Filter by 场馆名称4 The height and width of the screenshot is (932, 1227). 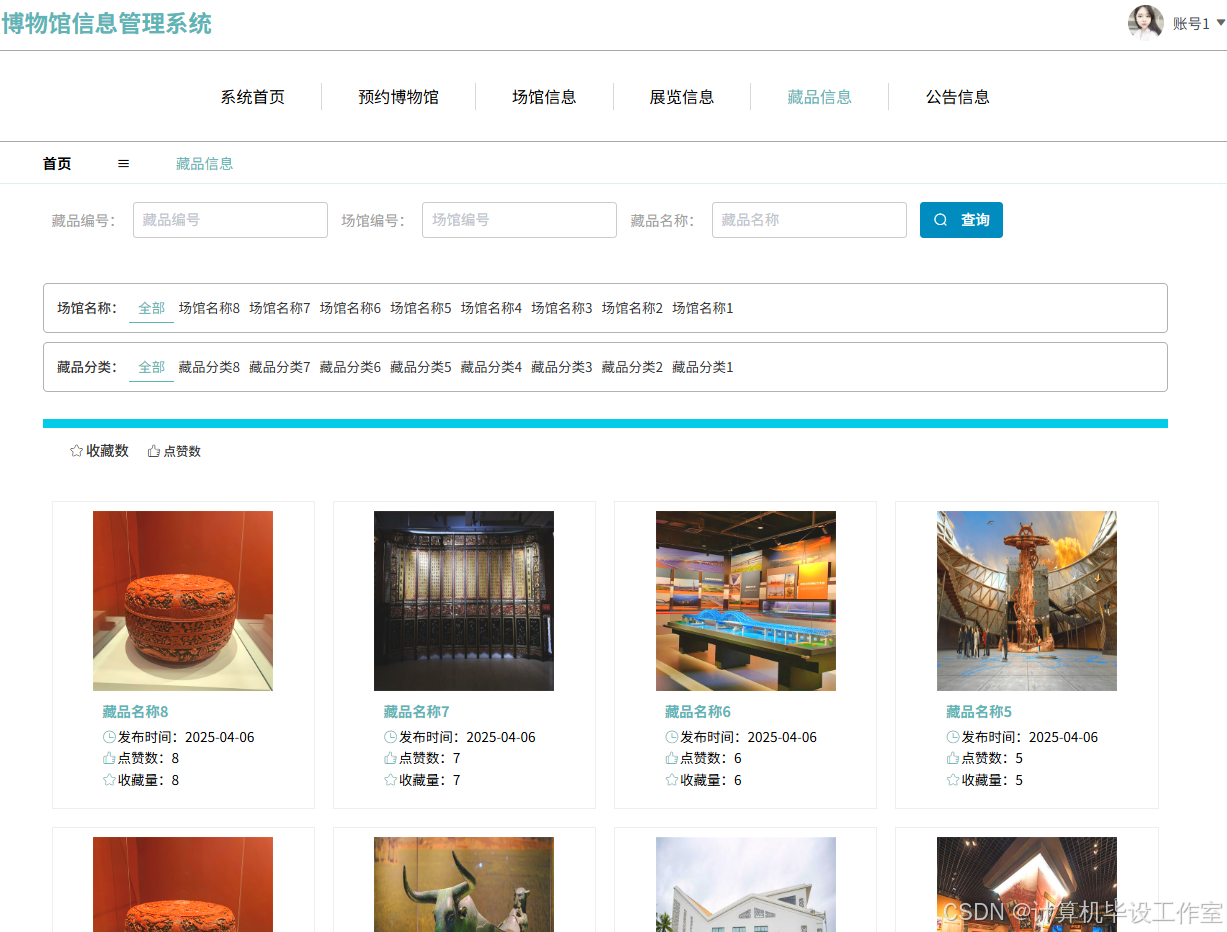(x=491, y=308)
